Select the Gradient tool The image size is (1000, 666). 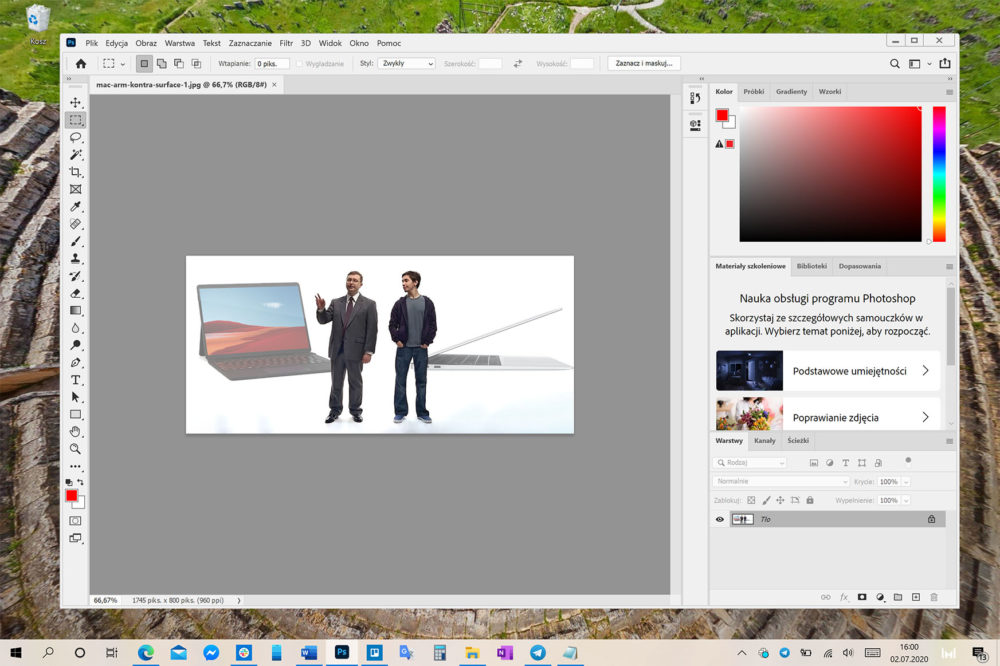75,311
